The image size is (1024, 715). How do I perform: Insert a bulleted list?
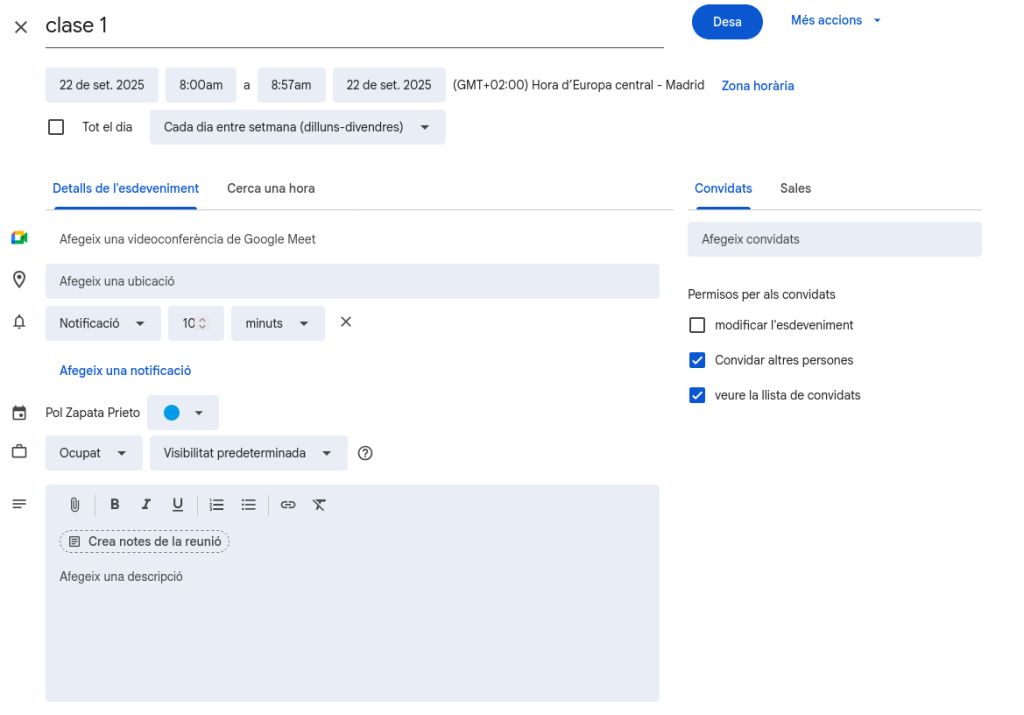coord(249,505)
